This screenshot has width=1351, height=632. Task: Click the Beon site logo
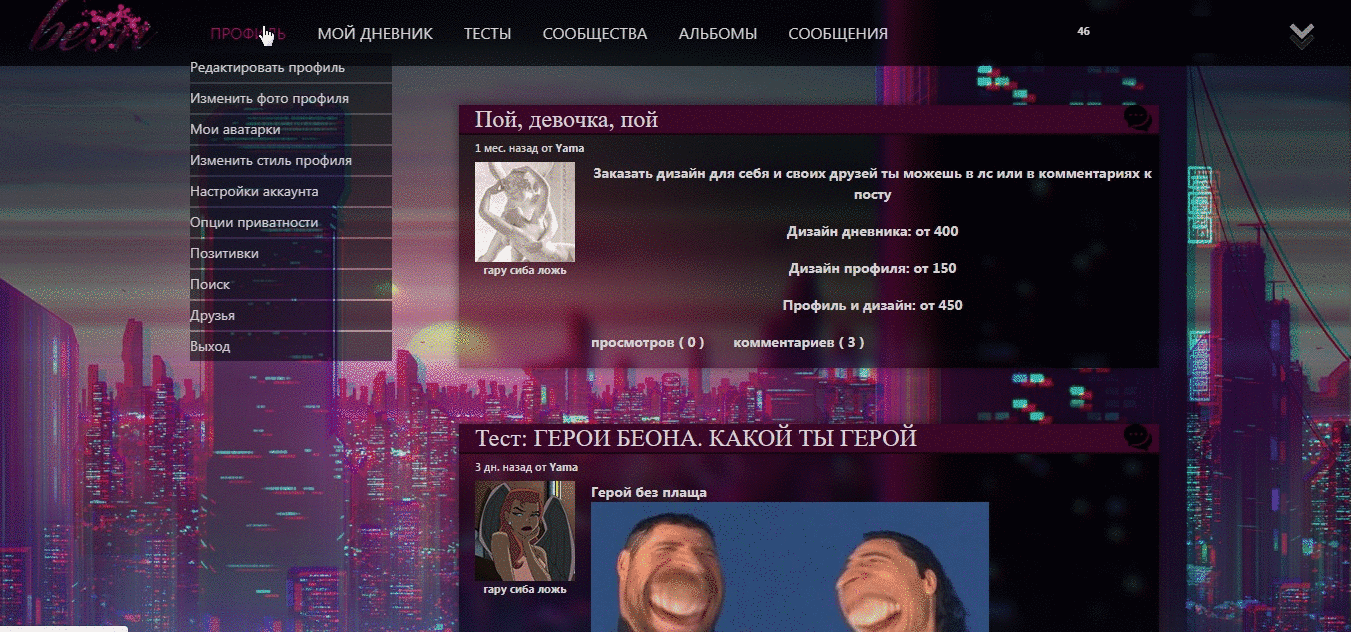click(x=90, y=28)
